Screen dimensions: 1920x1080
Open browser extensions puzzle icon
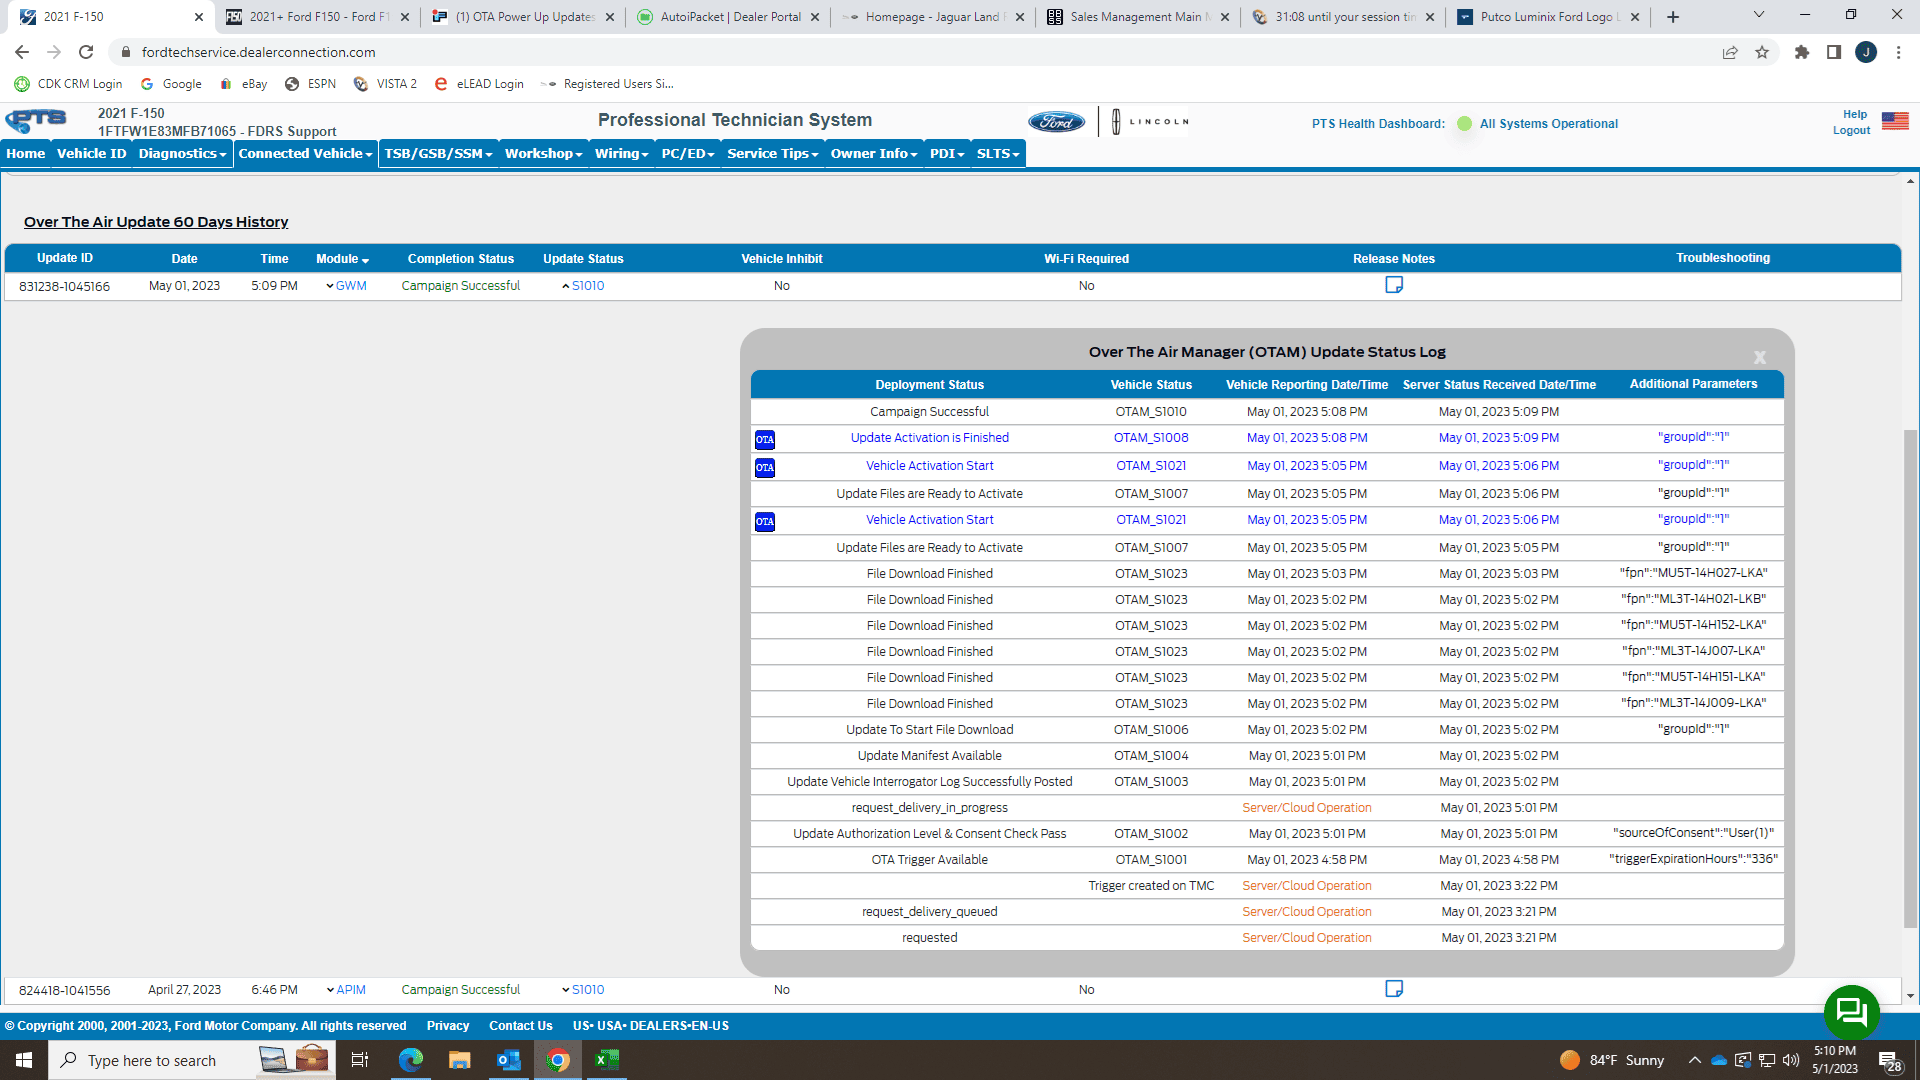click(1801, 52)
